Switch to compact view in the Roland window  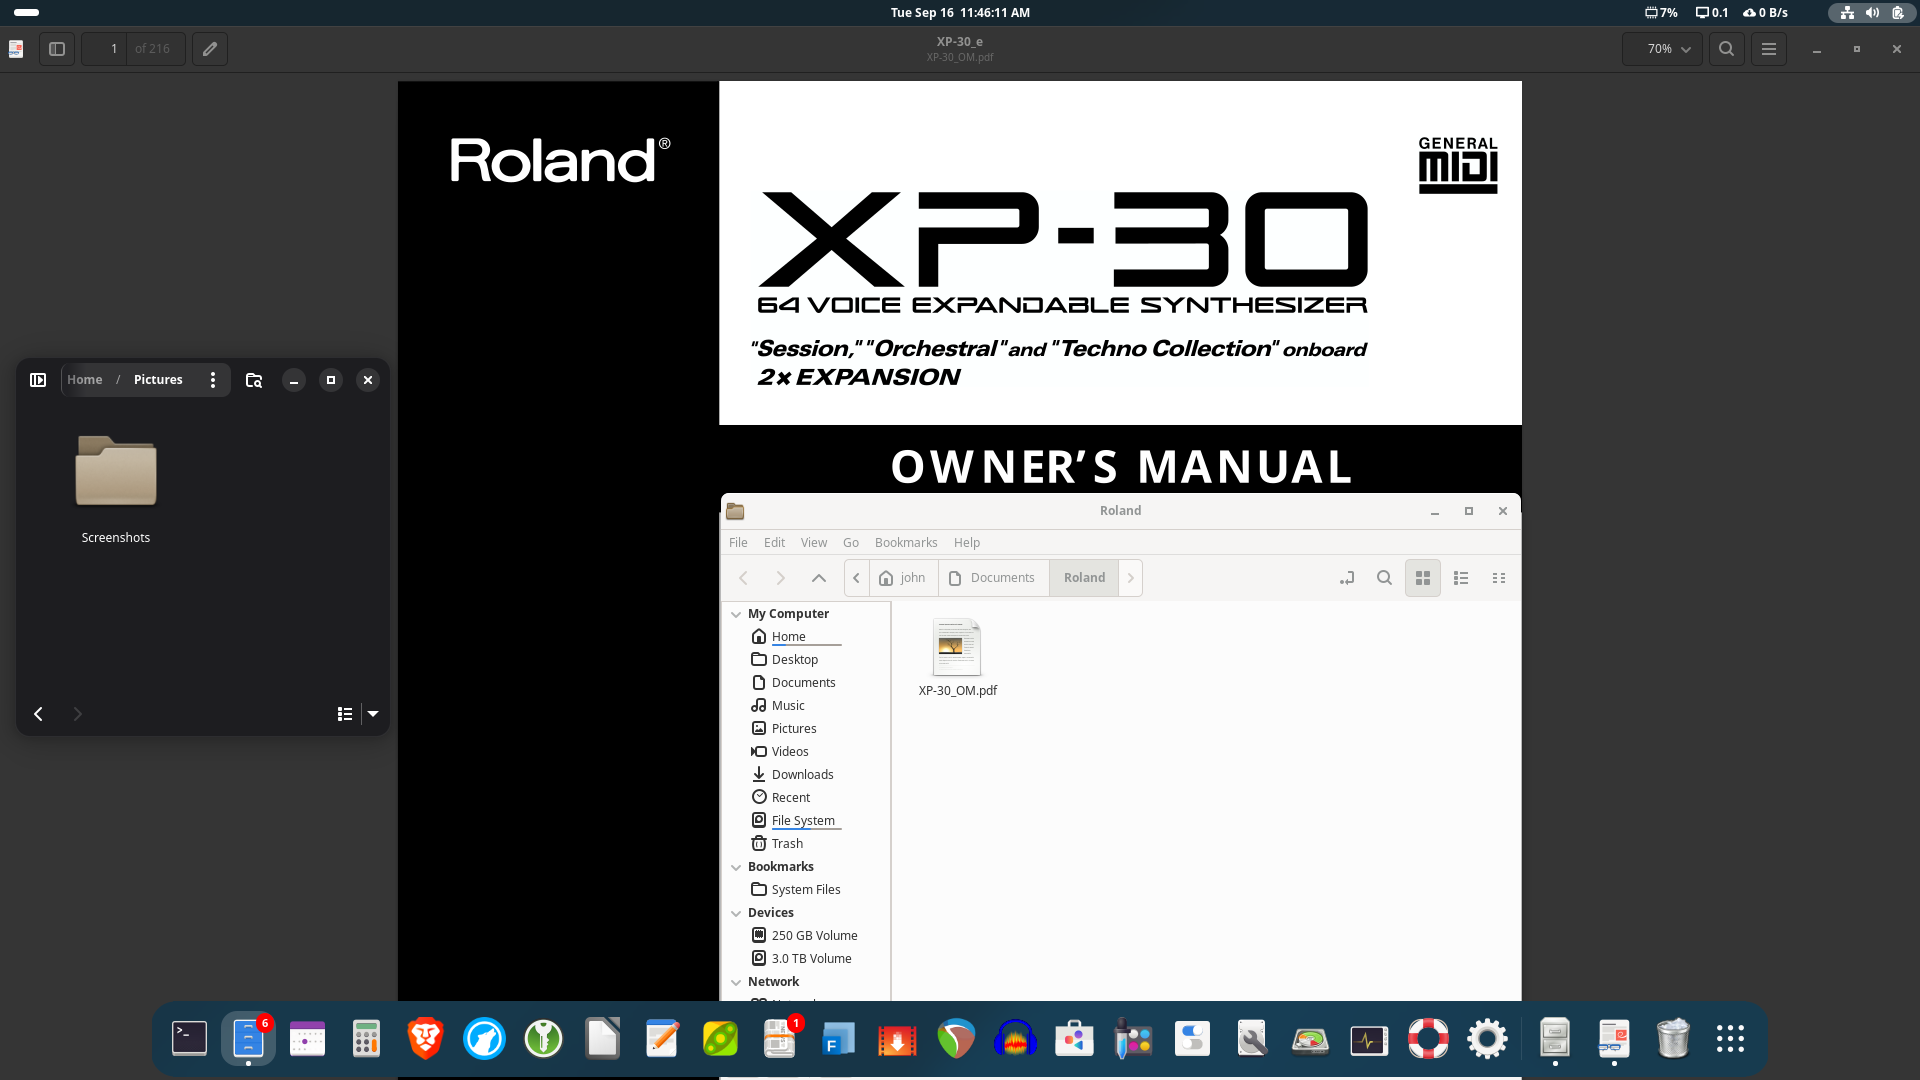(x=1498, y=578)
